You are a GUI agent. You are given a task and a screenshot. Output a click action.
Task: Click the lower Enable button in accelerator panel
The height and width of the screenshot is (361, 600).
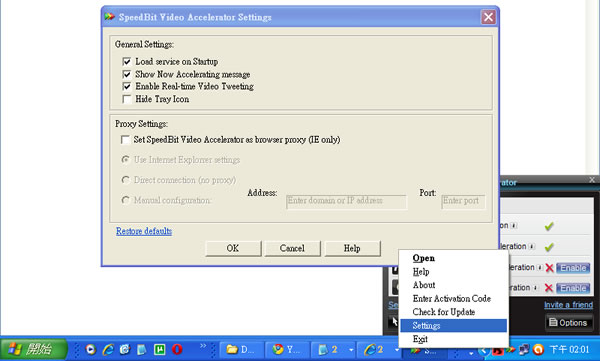573,288
